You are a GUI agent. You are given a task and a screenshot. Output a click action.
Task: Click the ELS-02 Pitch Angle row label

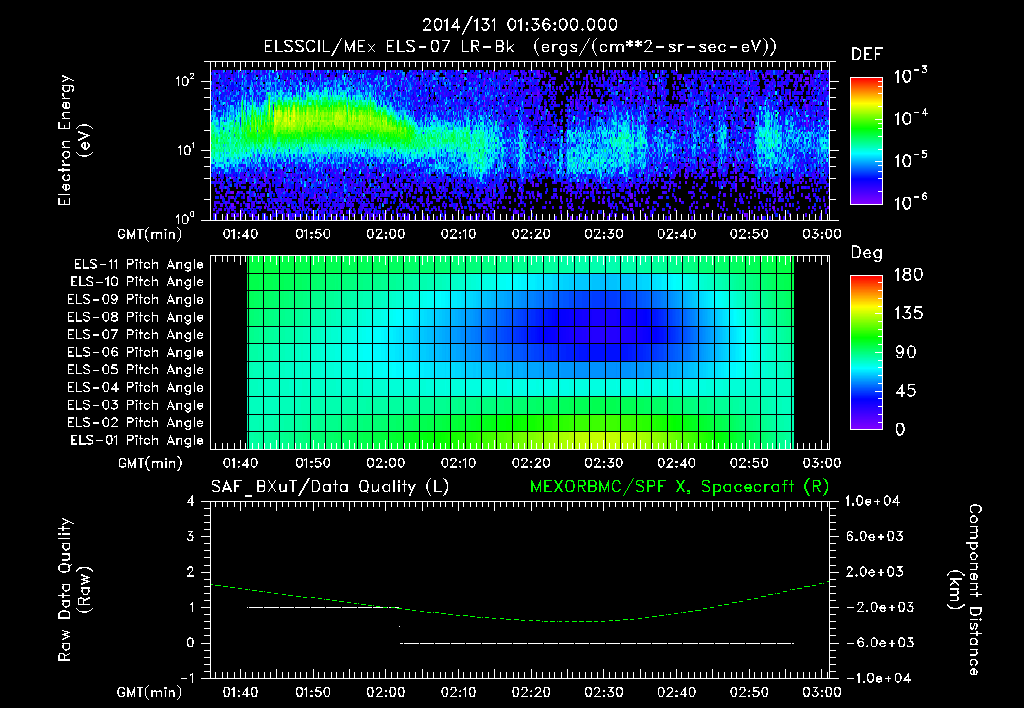(x=136, y=423)
